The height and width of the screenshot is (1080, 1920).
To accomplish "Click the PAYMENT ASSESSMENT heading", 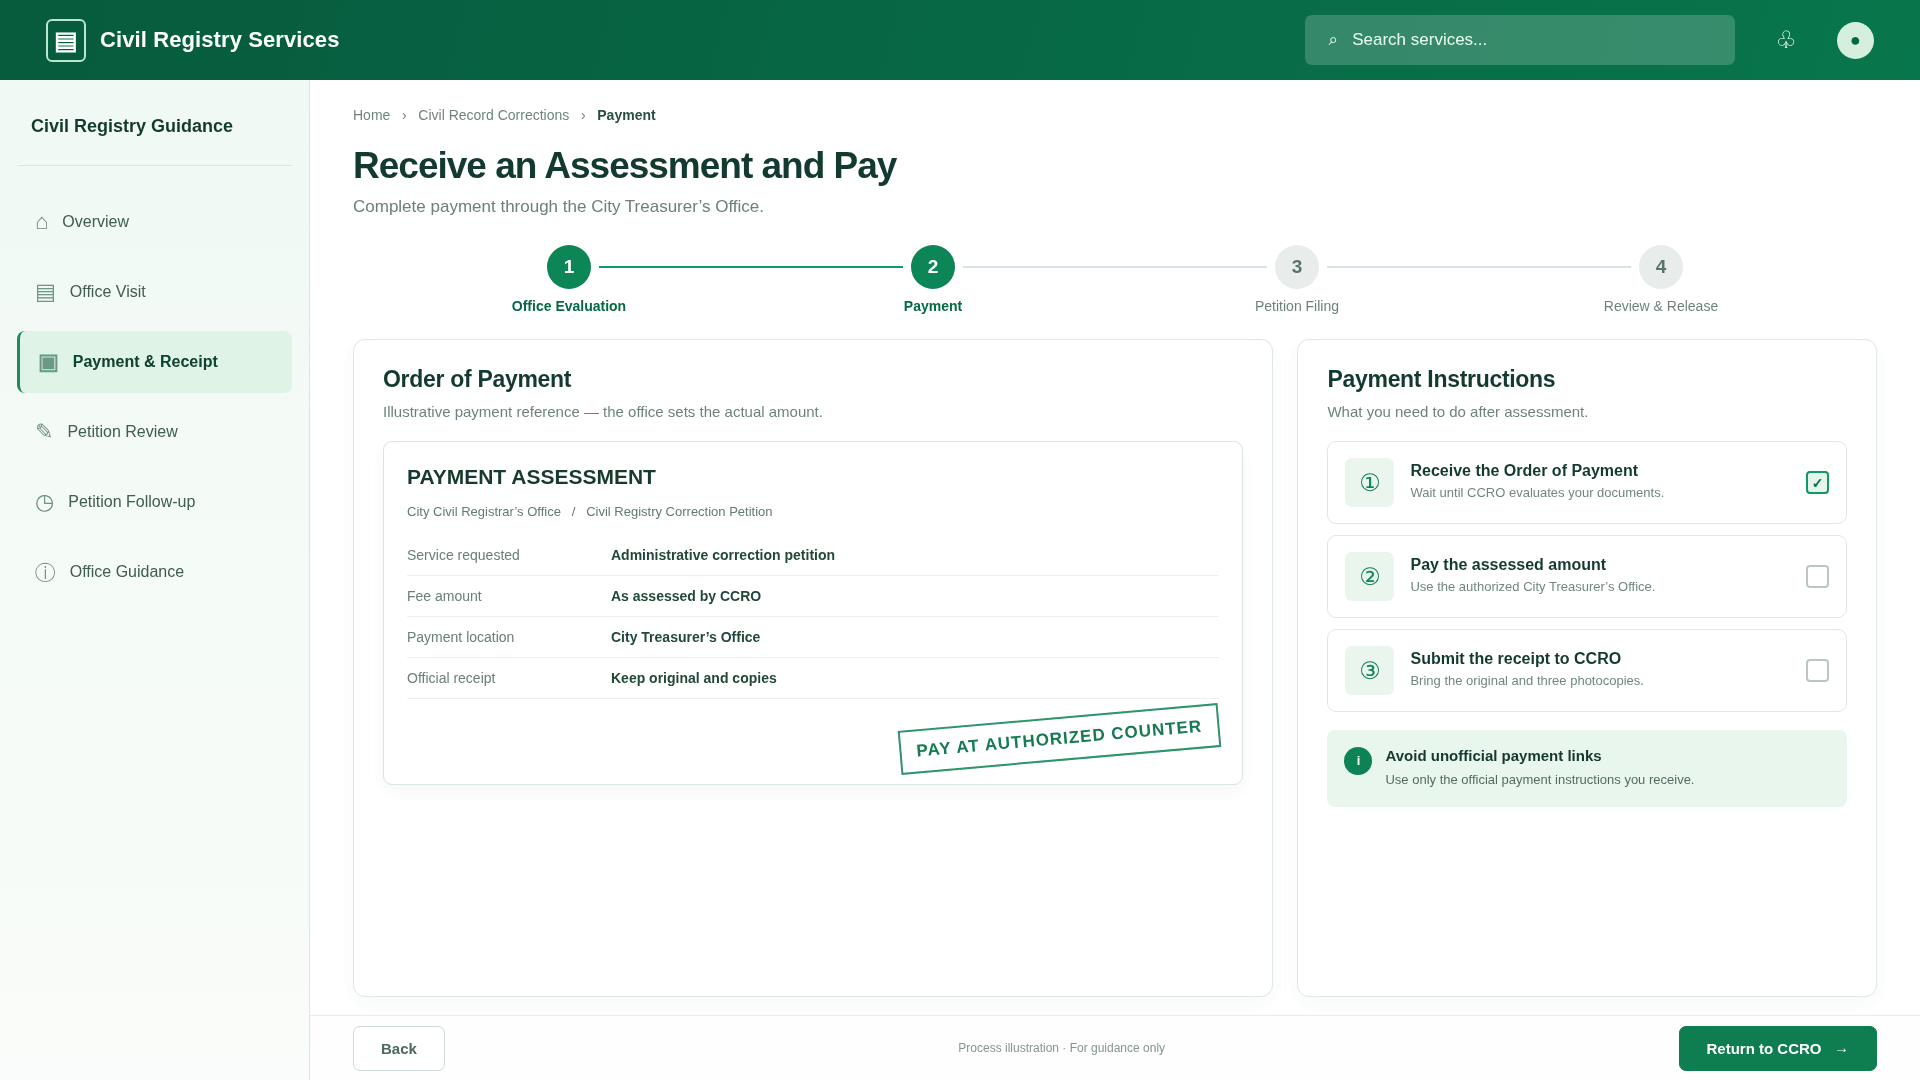I will coord(531,477).
